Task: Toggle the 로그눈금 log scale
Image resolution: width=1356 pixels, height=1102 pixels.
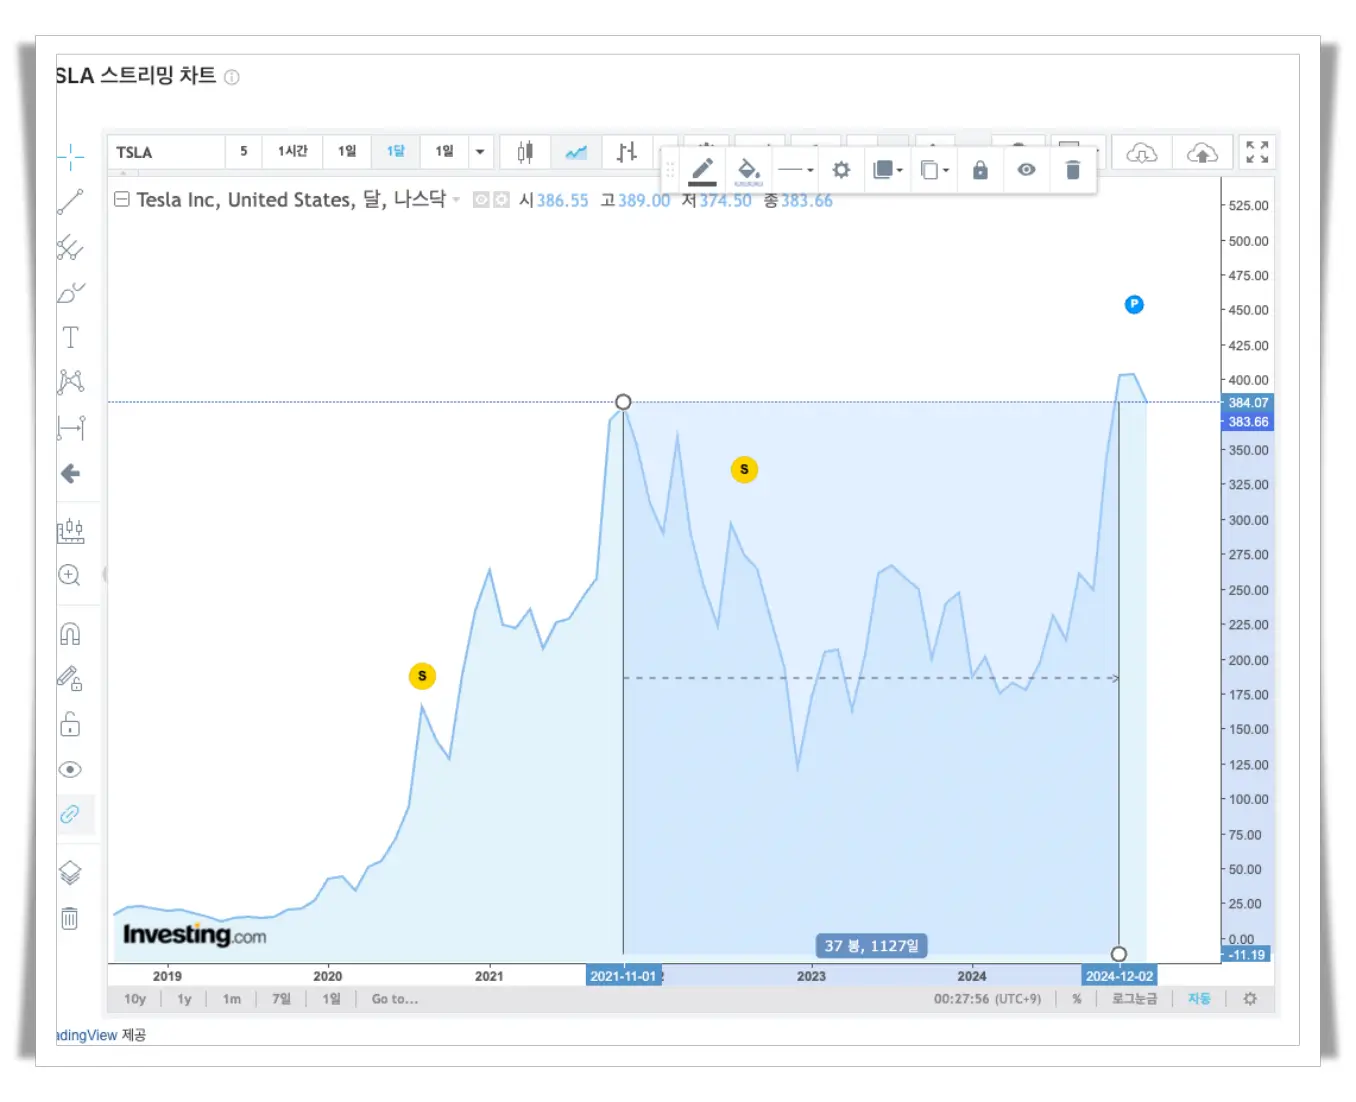Action: point(1134,999)
